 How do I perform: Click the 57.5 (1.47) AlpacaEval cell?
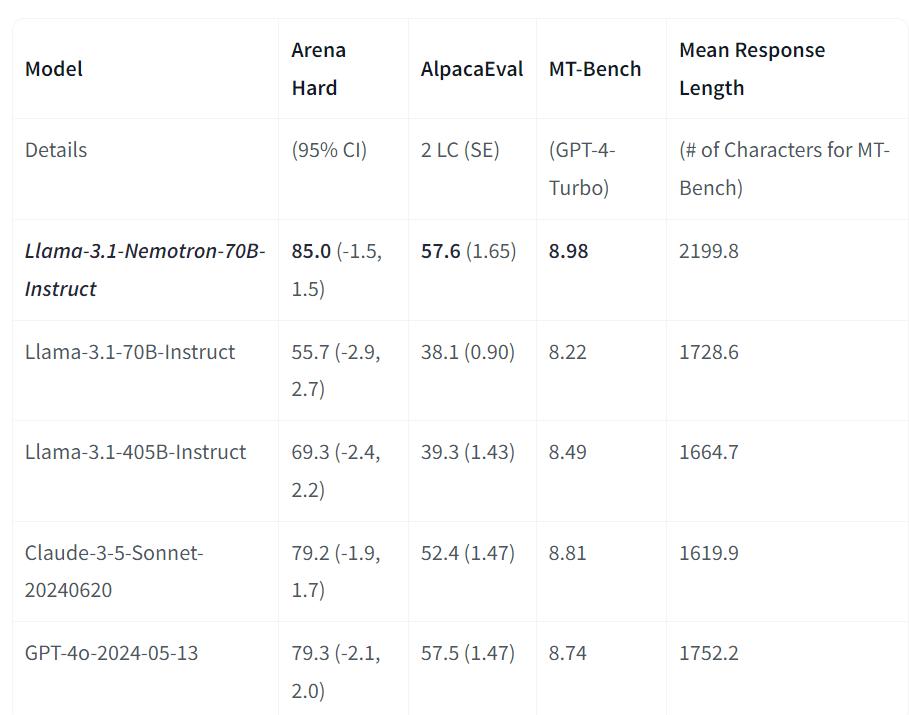[x=467, y=653]
